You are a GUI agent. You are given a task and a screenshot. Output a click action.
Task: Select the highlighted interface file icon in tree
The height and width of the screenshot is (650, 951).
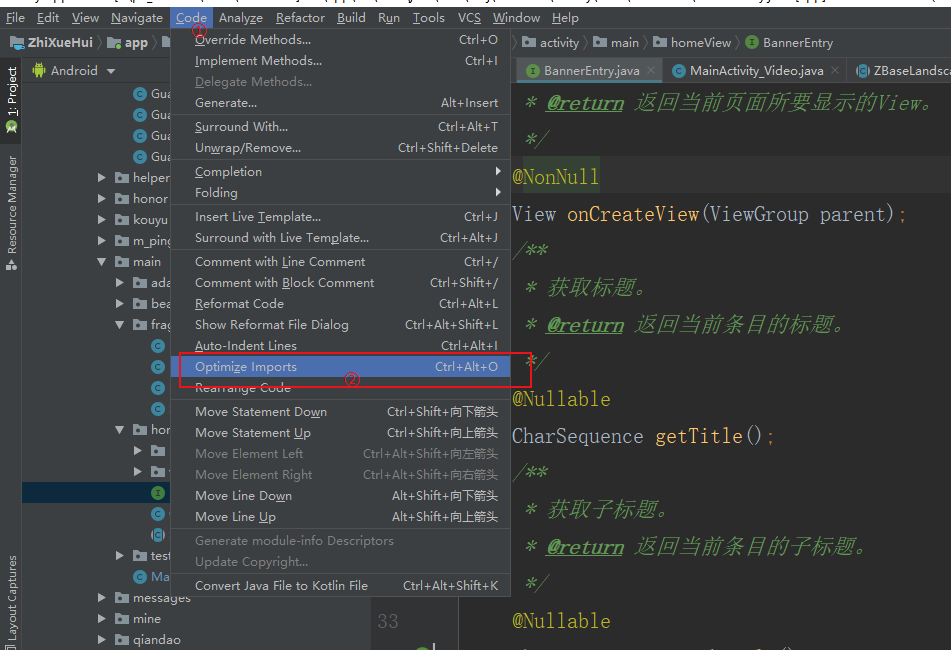click(x=158, y=493)
